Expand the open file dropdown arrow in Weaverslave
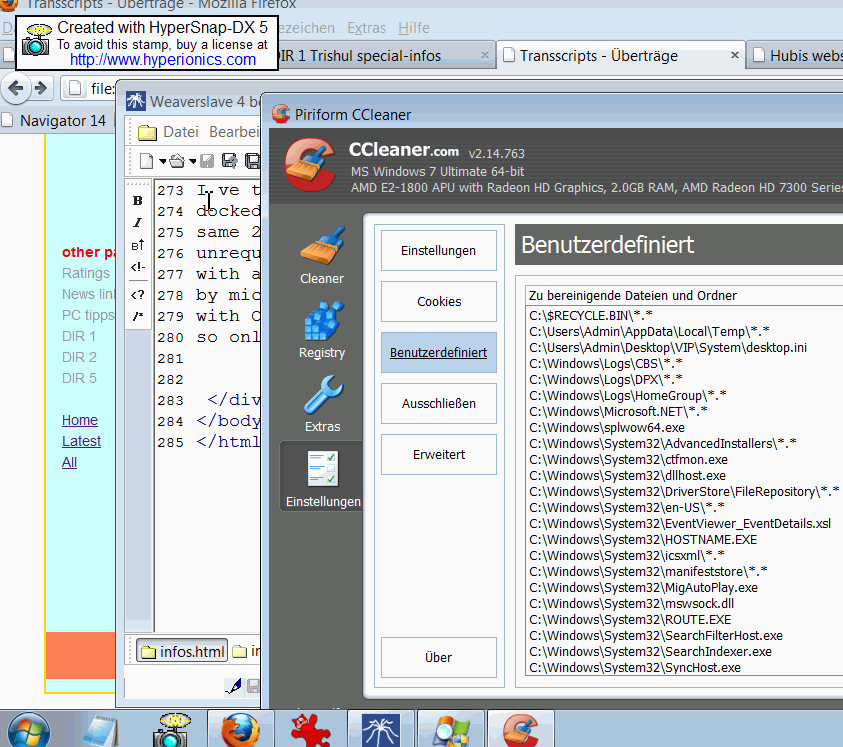 pyautogui.click(x=192, y=161)
